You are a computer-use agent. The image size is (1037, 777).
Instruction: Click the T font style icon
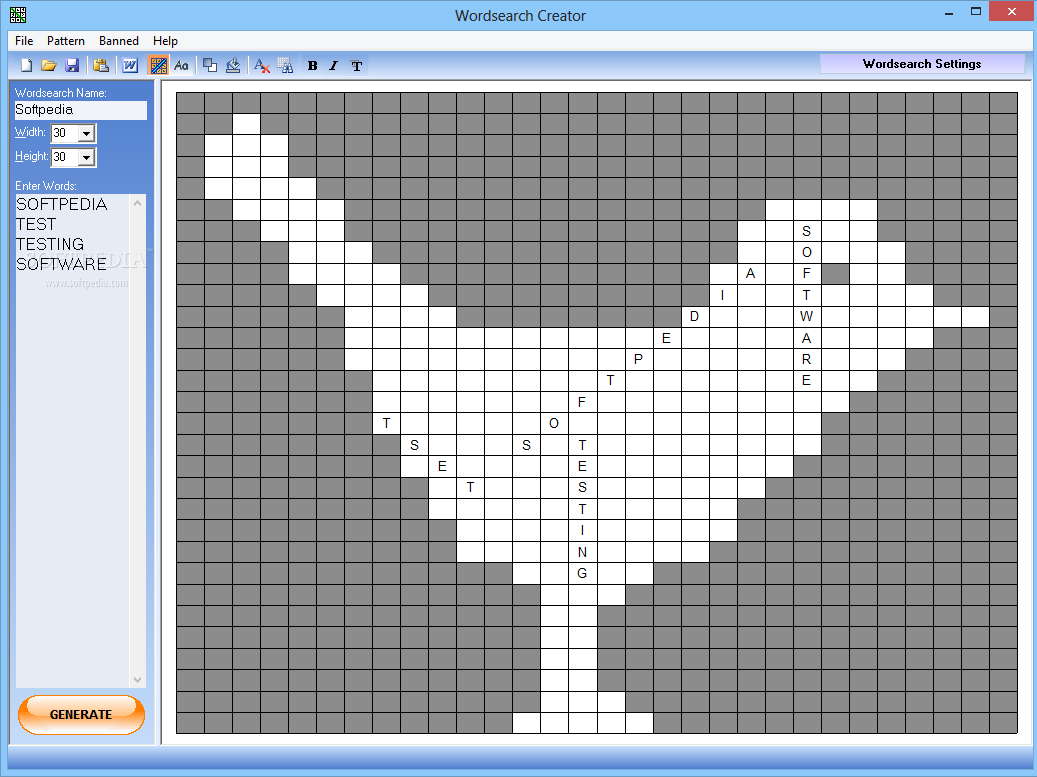pos(356,65)
